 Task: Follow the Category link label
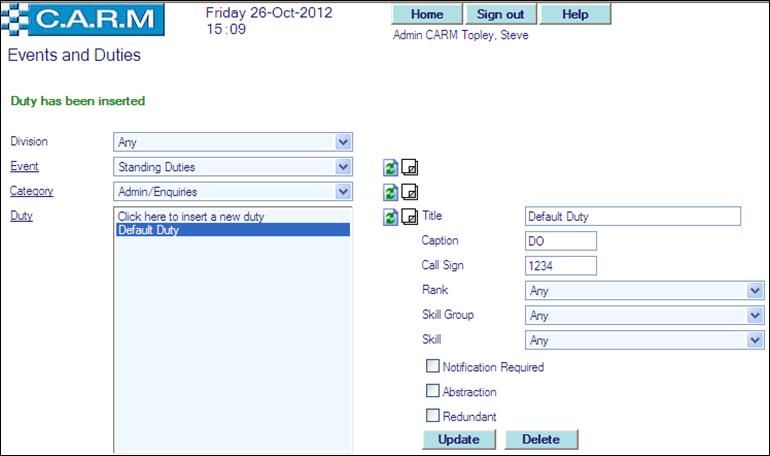coord(31,190)
